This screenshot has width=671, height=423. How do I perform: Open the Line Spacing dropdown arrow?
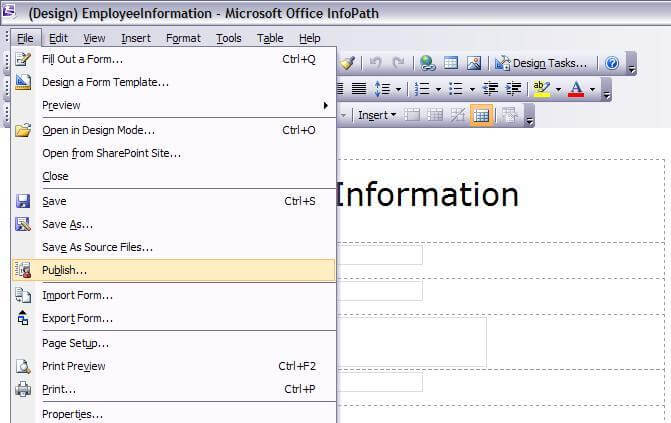click(398, 89)
